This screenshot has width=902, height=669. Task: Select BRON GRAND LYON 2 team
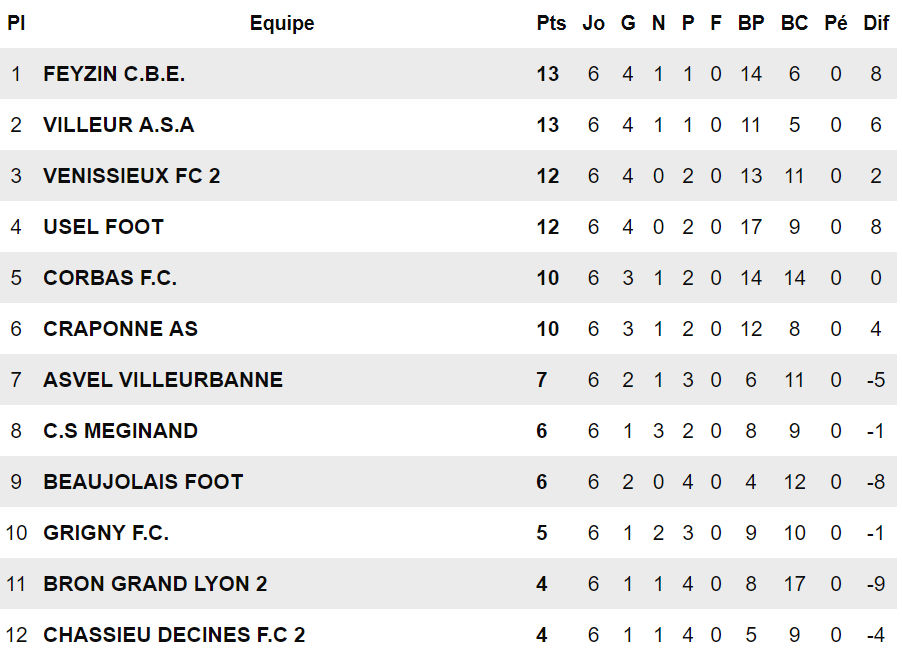pos(155,584)
